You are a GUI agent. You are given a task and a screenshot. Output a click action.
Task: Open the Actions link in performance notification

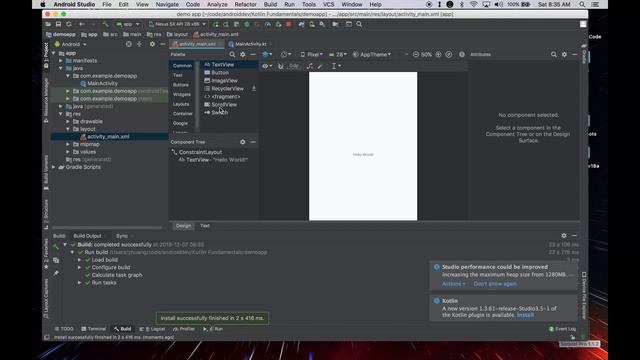pyautogui.click(x=453, y=284)
